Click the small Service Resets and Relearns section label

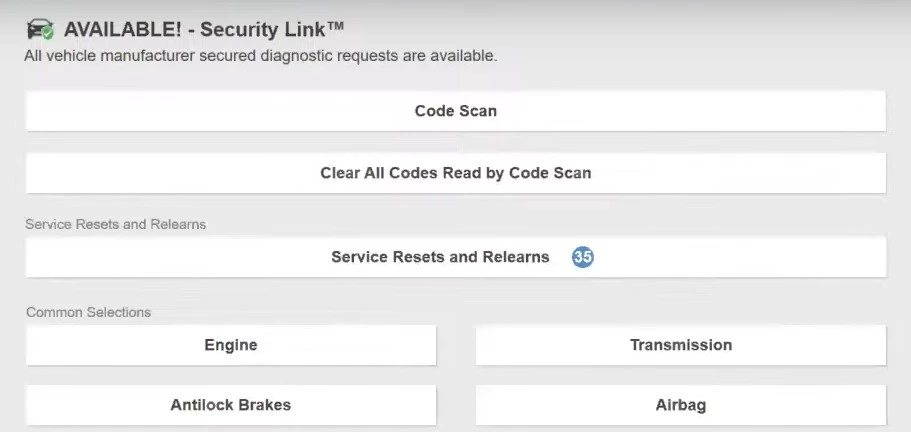click(x=115, y=224)
